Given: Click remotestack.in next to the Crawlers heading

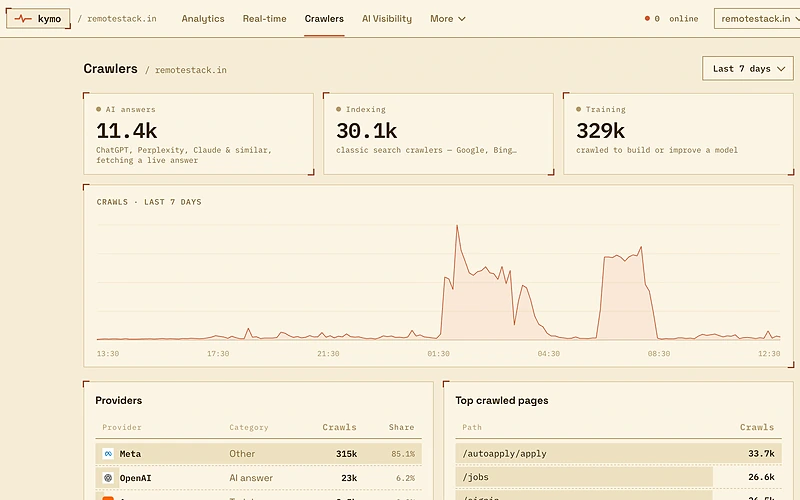Looking at the screenshot, I should coord(191,70).
